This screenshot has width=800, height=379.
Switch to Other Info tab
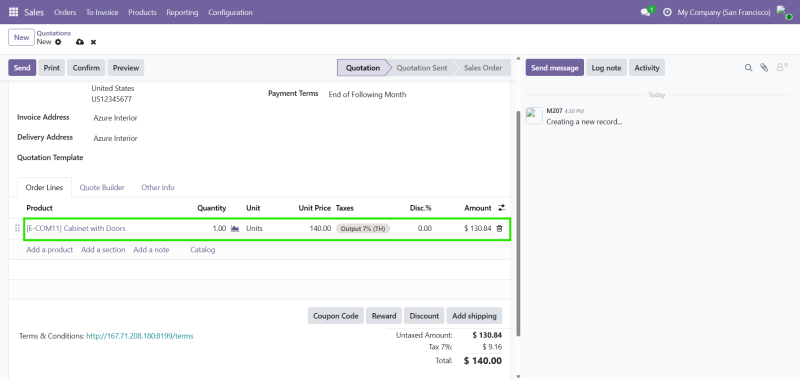158,187
